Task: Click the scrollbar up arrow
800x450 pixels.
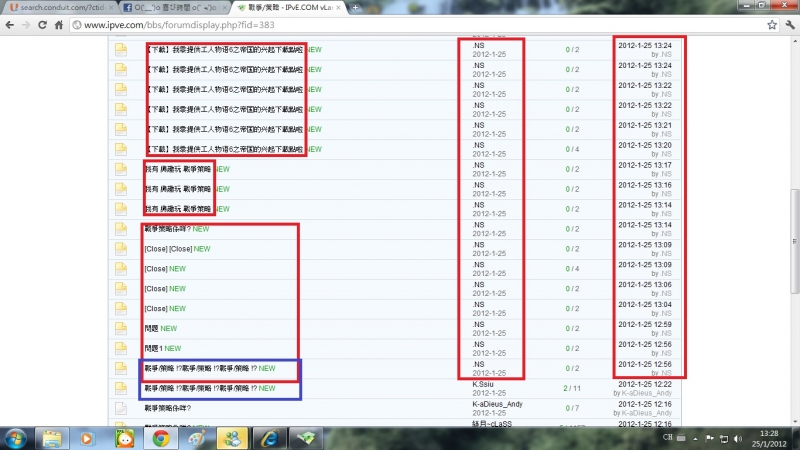Action: click(794, 40)
